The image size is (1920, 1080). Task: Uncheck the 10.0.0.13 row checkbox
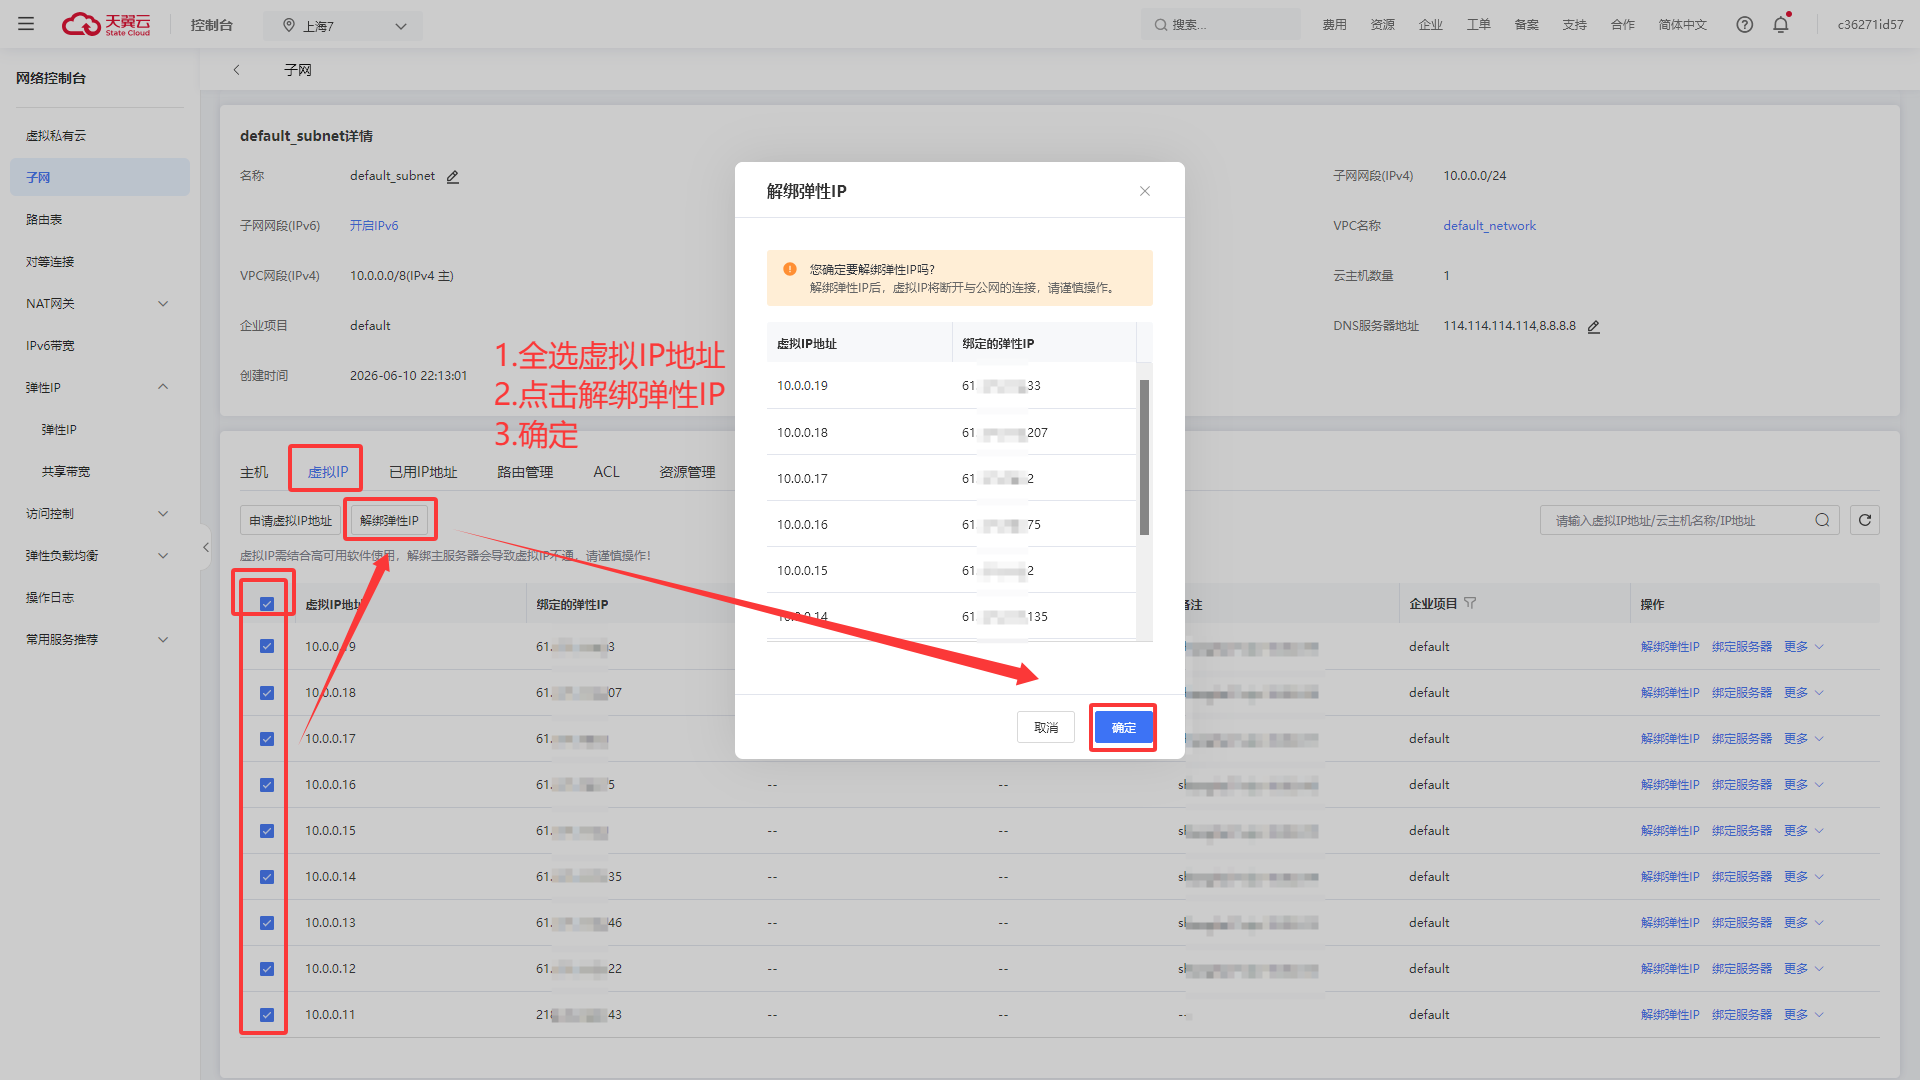pyautogui.click(x=267, y=923)
